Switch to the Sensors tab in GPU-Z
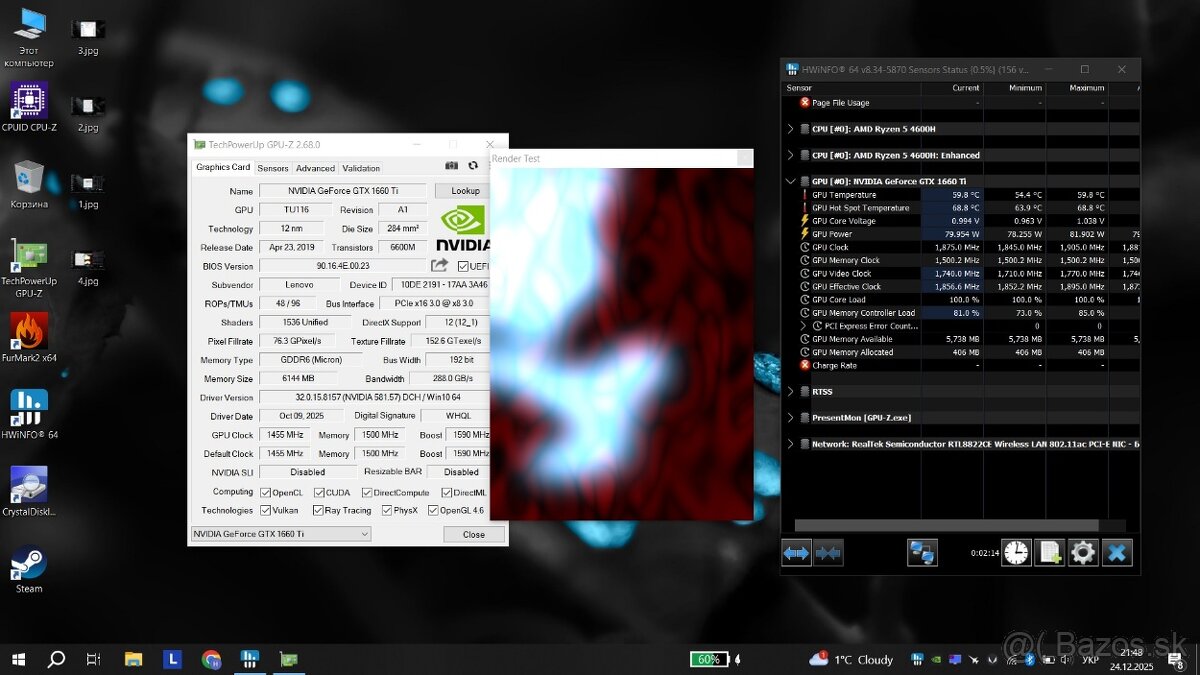1200x675 pixels. click(x=272, y=167)
